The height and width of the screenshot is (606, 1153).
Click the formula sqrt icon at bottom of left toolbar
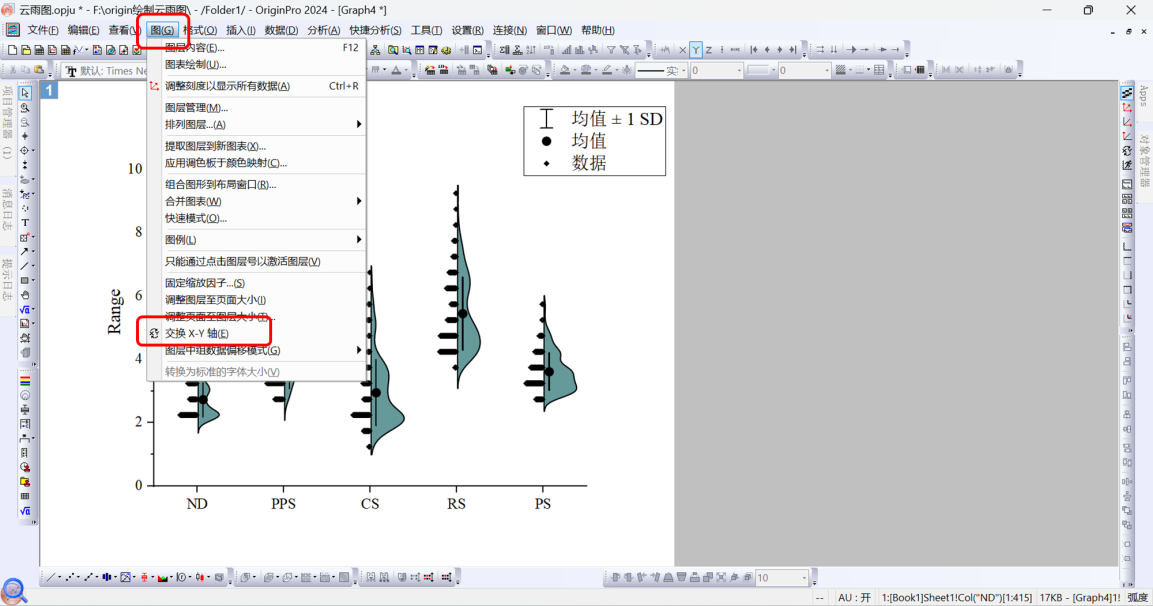[25, 510]
